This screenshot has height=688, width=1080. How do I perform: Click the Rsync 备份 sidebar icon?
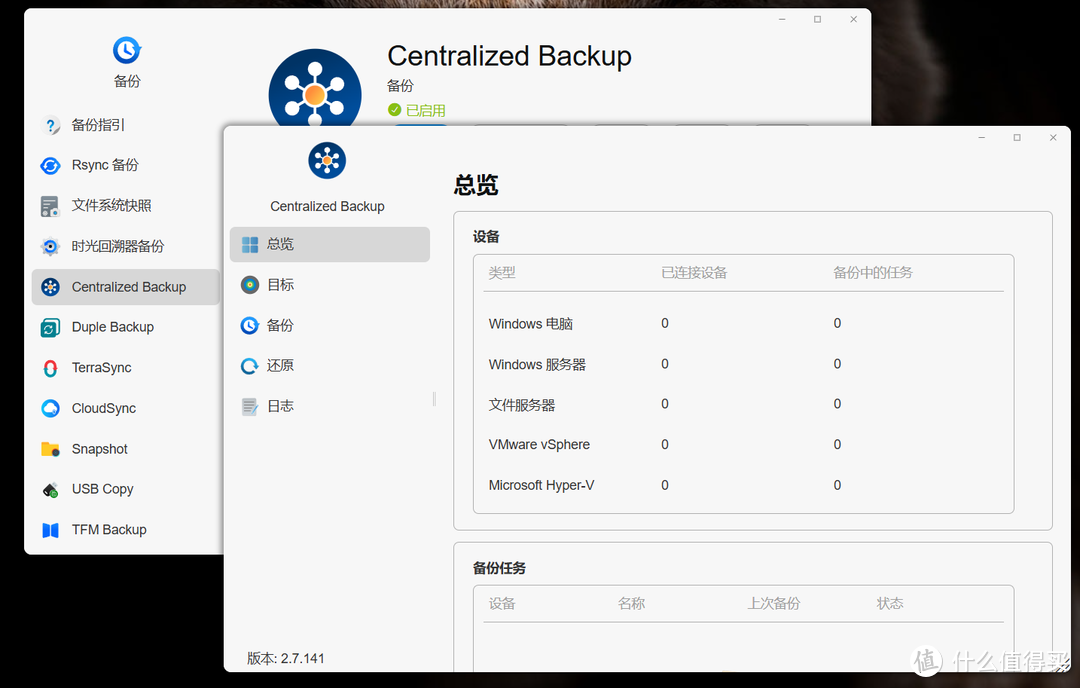50,166
